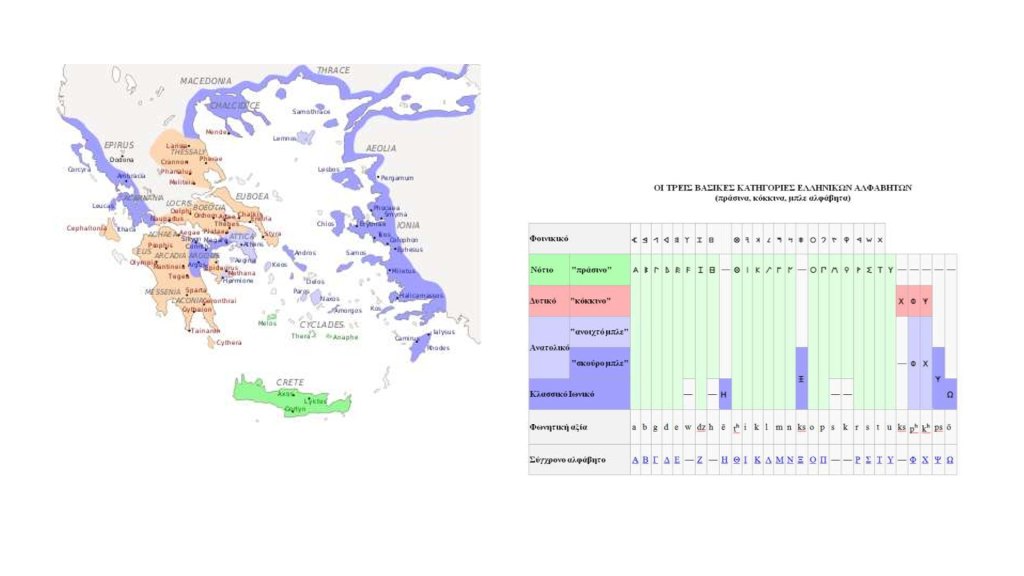Select the Cephallonia label on the map
Screen dimensions: 1024x576
[87, 228]
